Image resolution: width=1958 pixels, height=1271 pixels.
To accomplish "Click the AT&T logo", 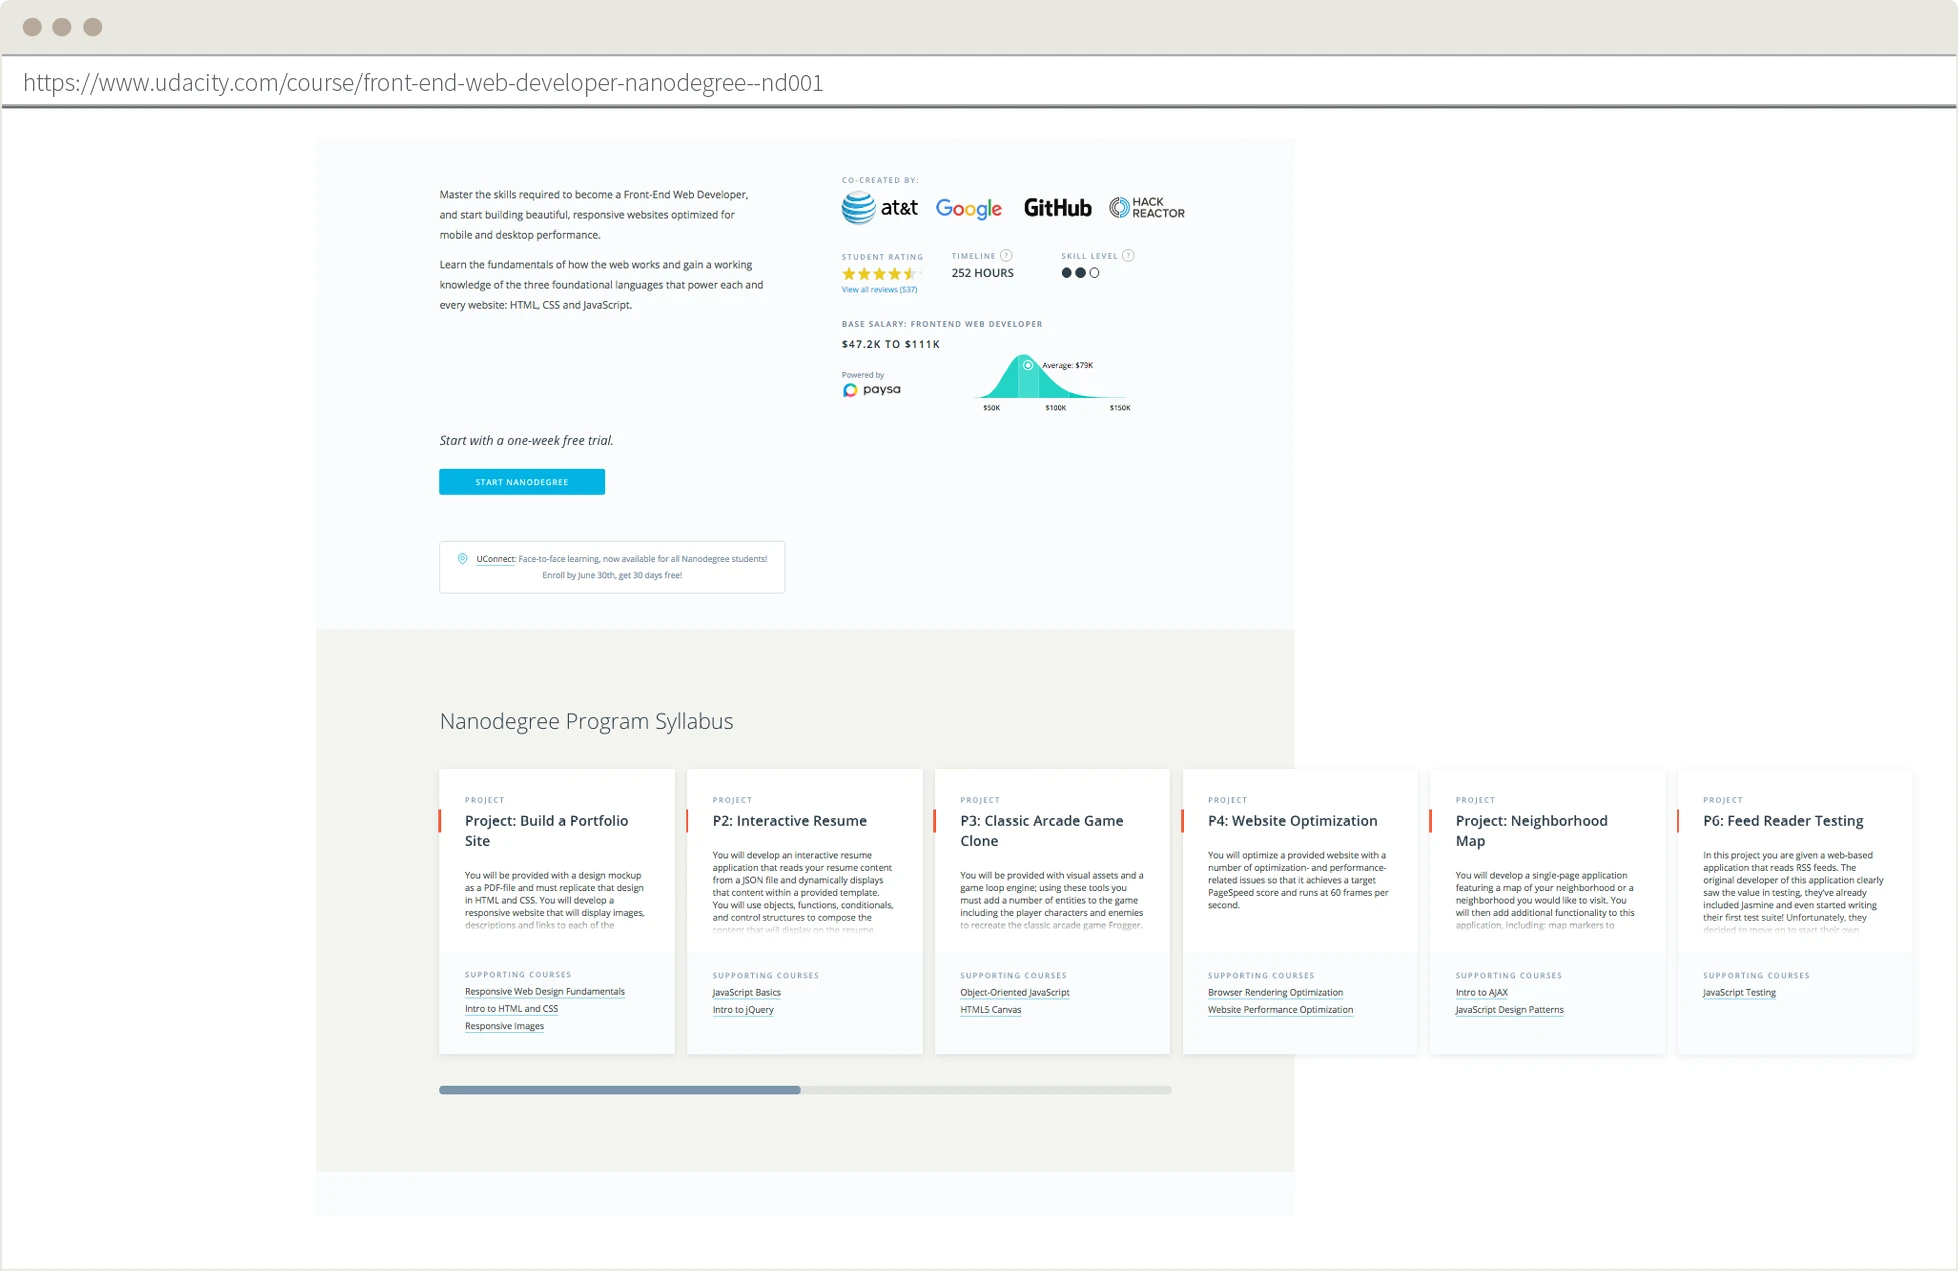I will tap(879, 208).
